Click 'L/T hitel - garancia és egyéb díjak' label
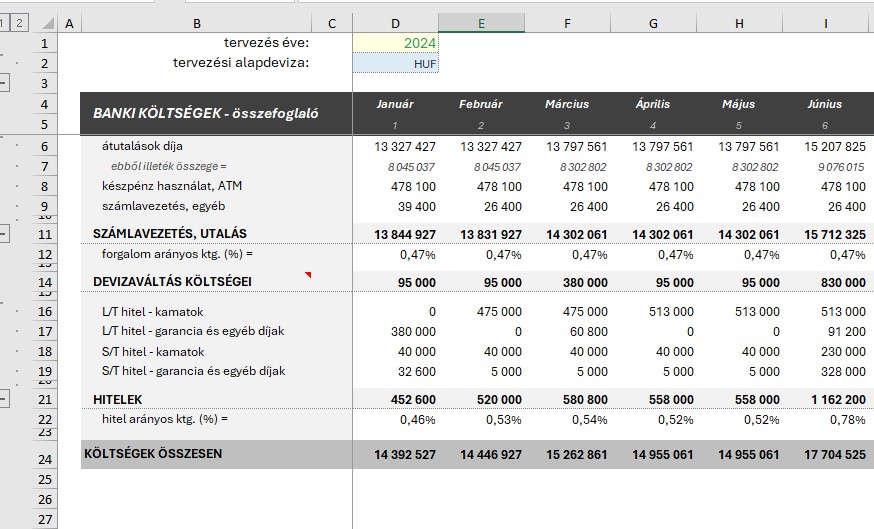The height and width of the screenshot is (529, 874). tap(193, 331)
